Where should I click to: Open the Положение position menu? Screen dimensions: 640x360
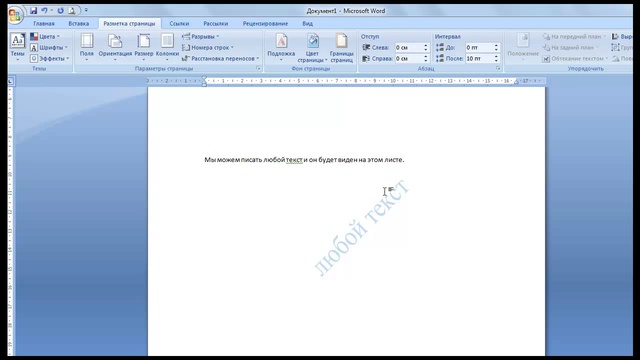tap(523, 48)
